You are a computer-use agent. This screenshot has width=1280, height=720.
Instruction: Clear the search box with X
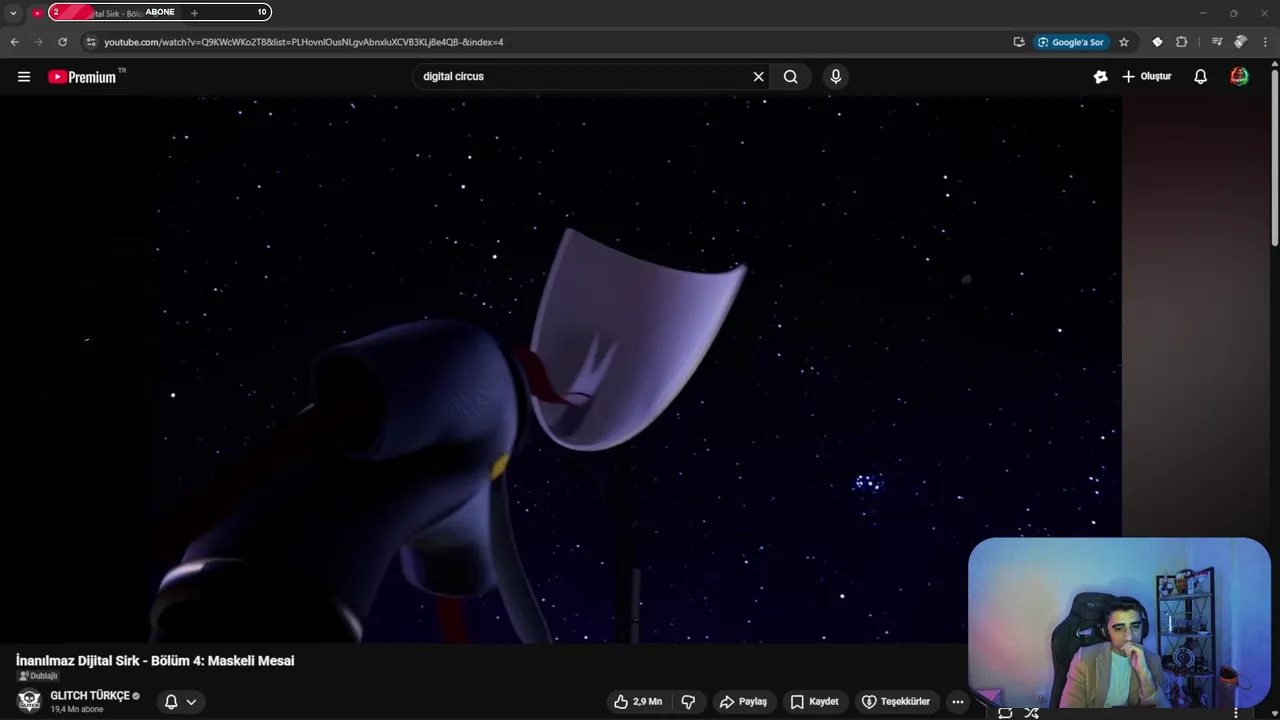[758, 77]
